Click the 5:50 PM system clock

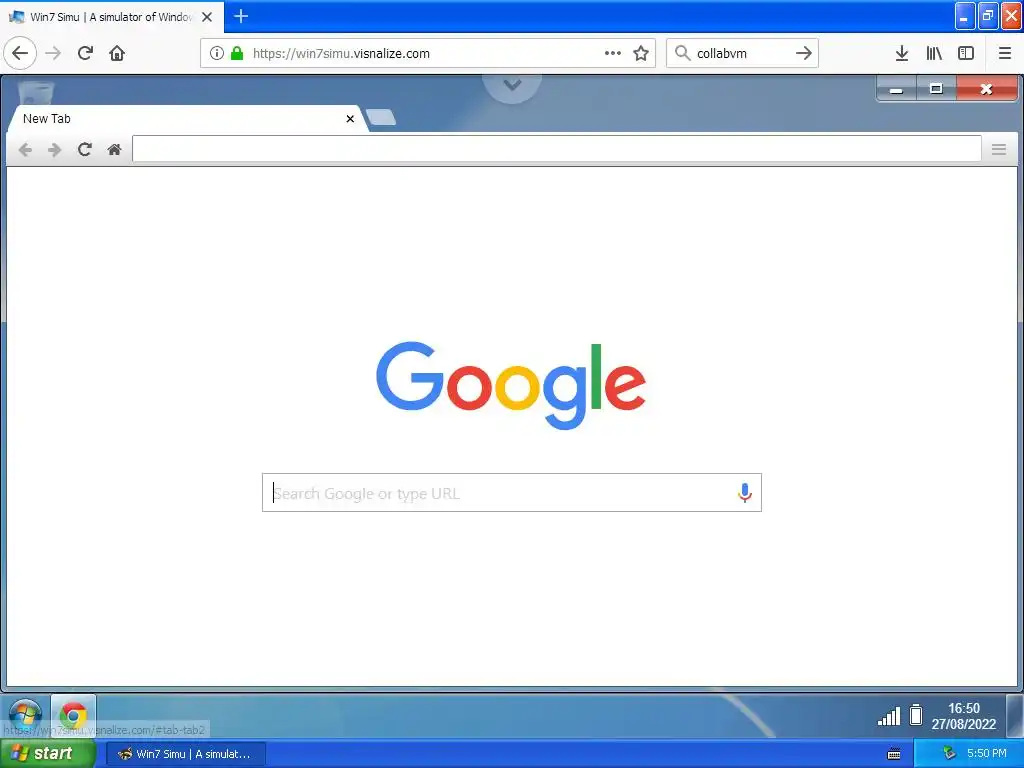click(986, 754)
